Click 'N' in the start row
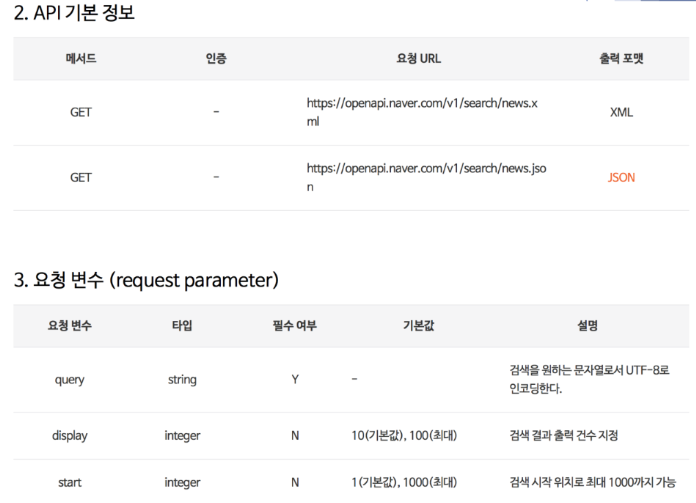The width and height of the screenshot is (696, 503). coord(295,483)
